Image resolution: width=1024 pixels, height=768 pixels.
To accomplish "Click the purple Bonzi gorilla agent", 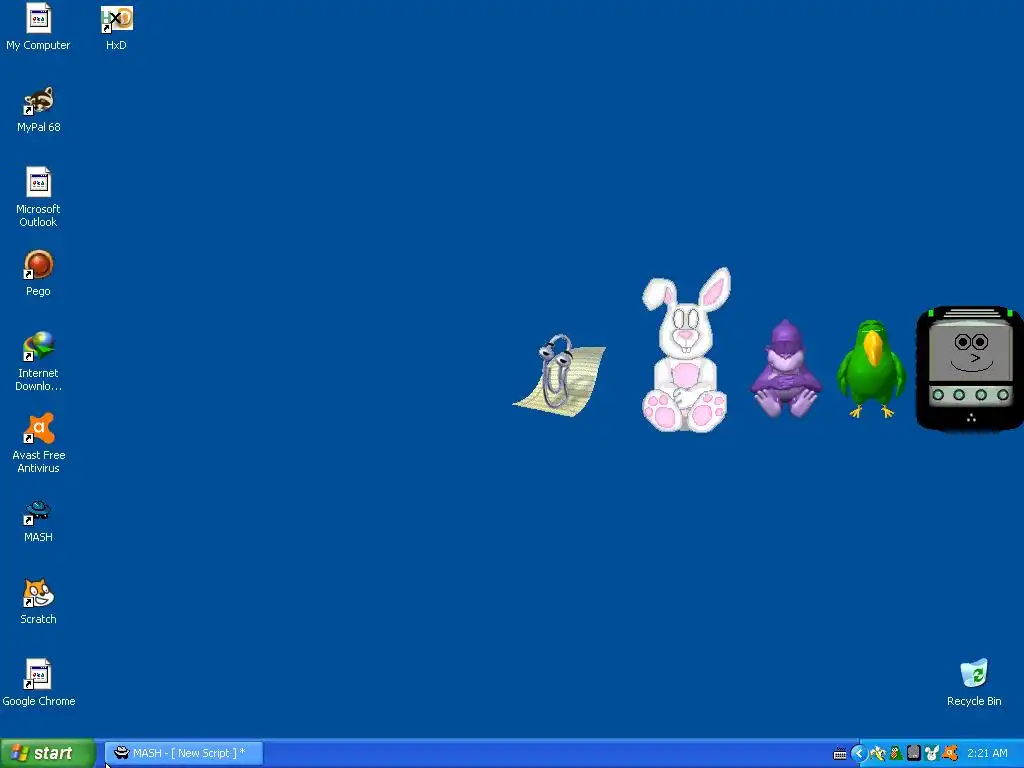I will 786,369.
